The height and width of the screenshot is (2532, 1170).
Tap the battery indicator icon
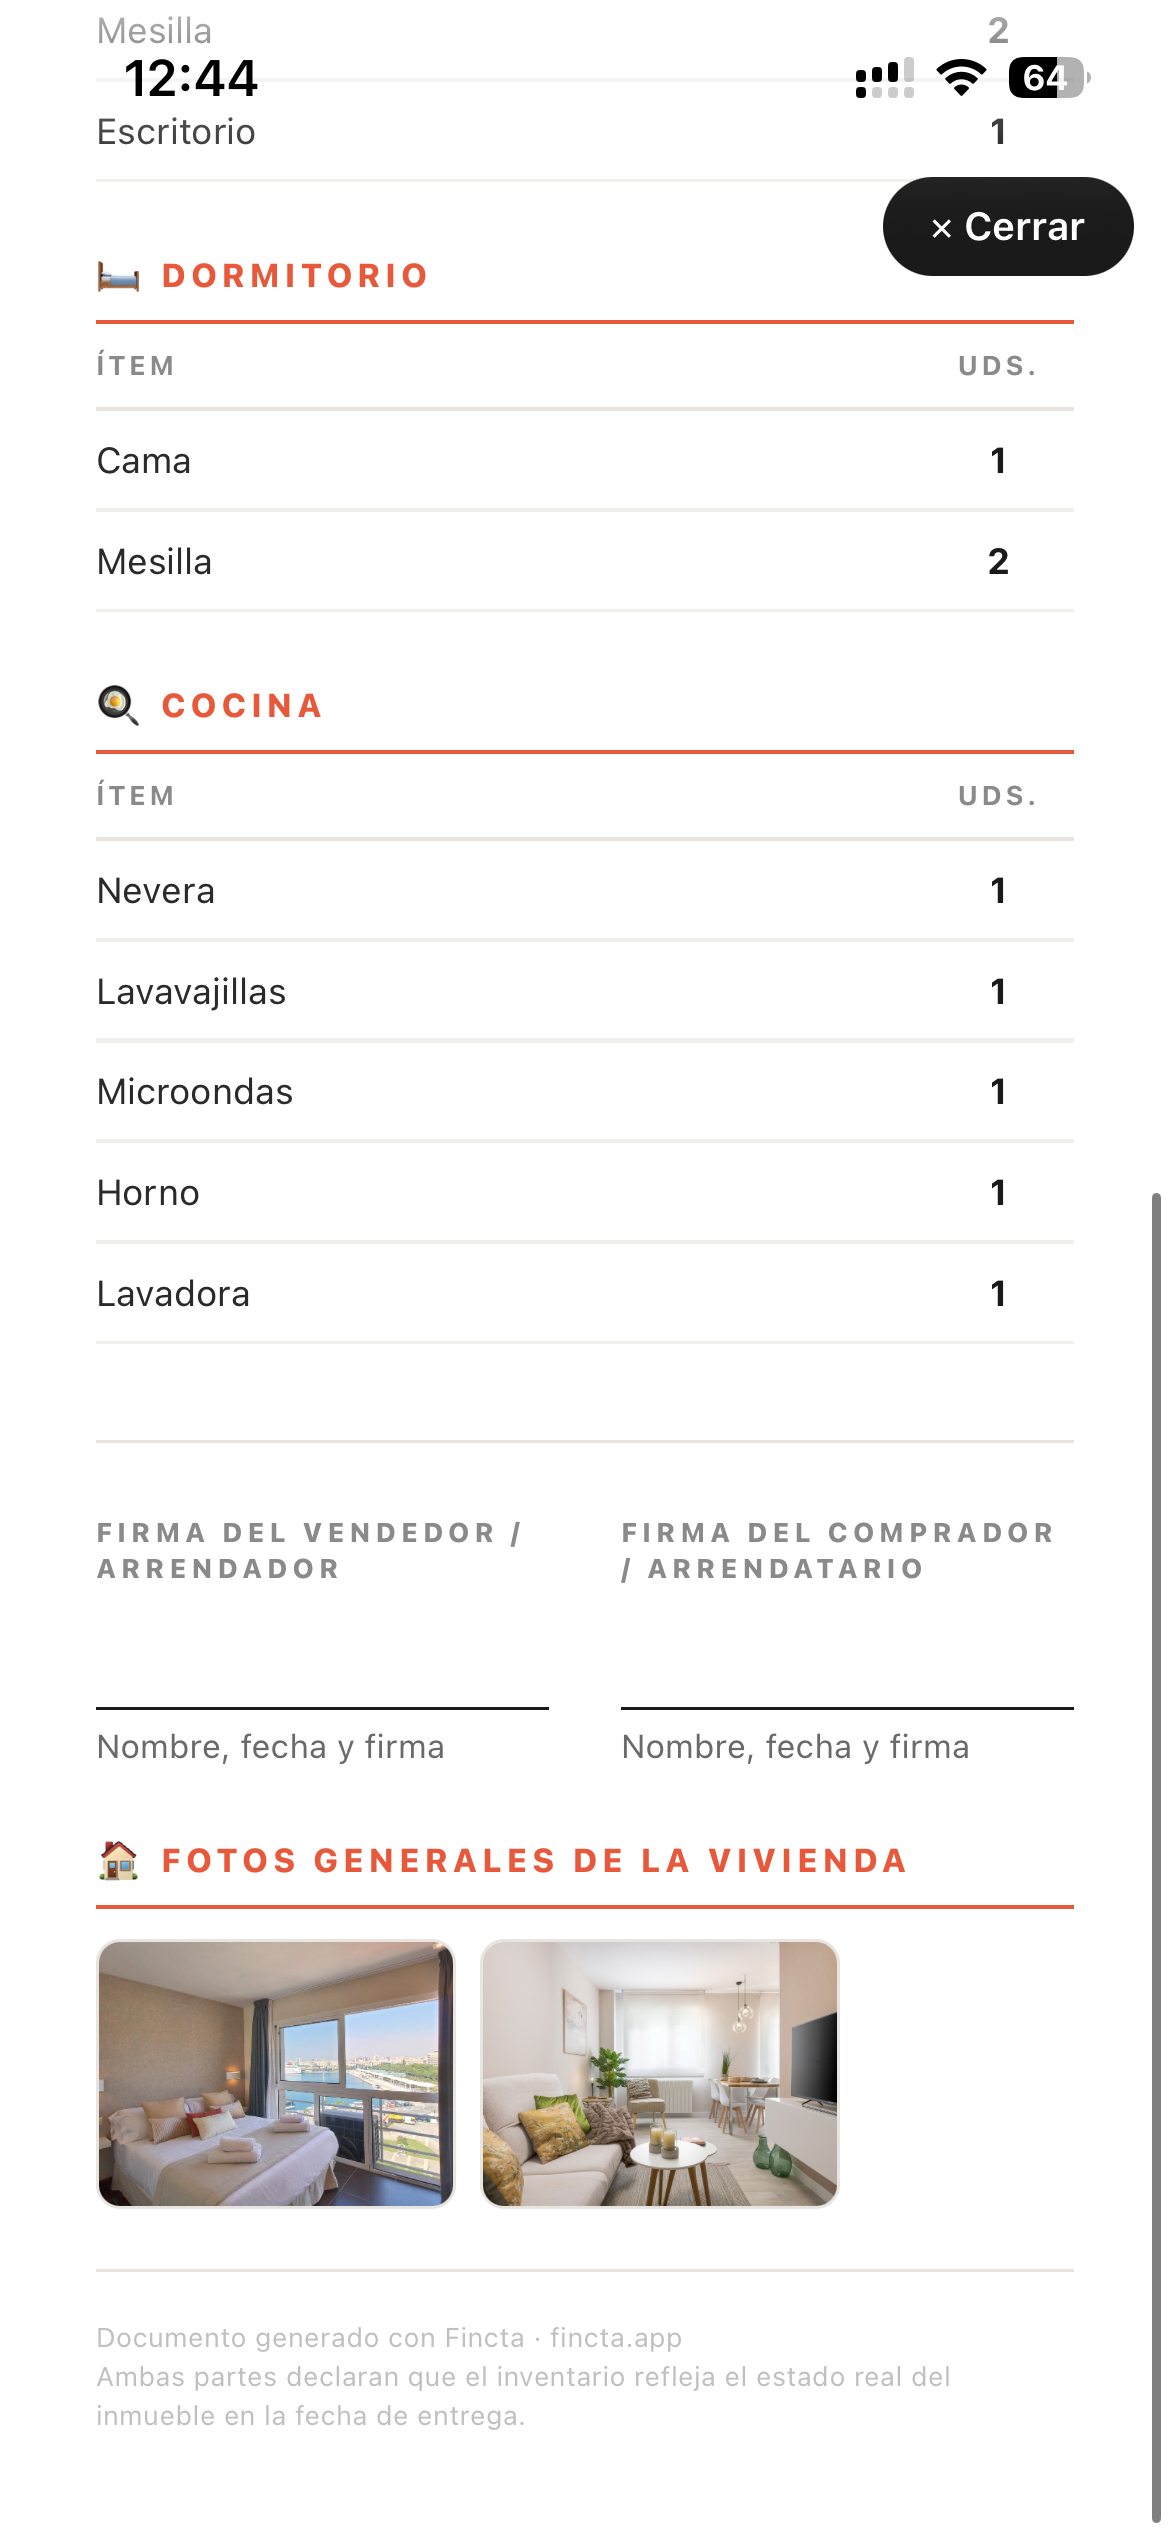pos(1049,78)
